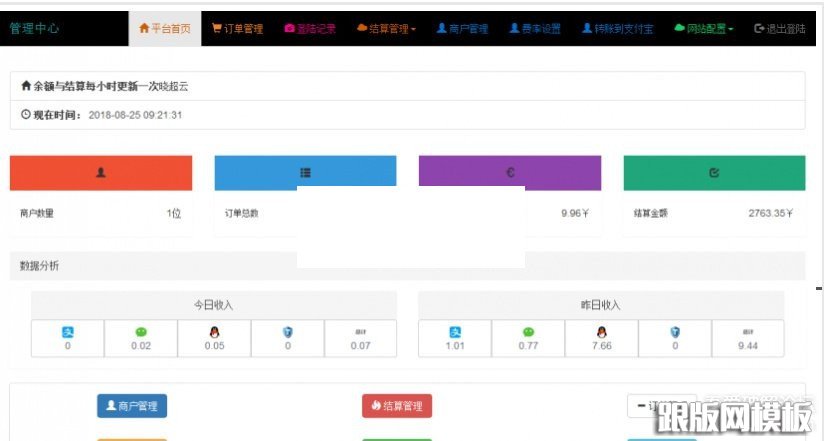
Task: Click 退出登陆 to log out
Action: [x=780, y=29]
